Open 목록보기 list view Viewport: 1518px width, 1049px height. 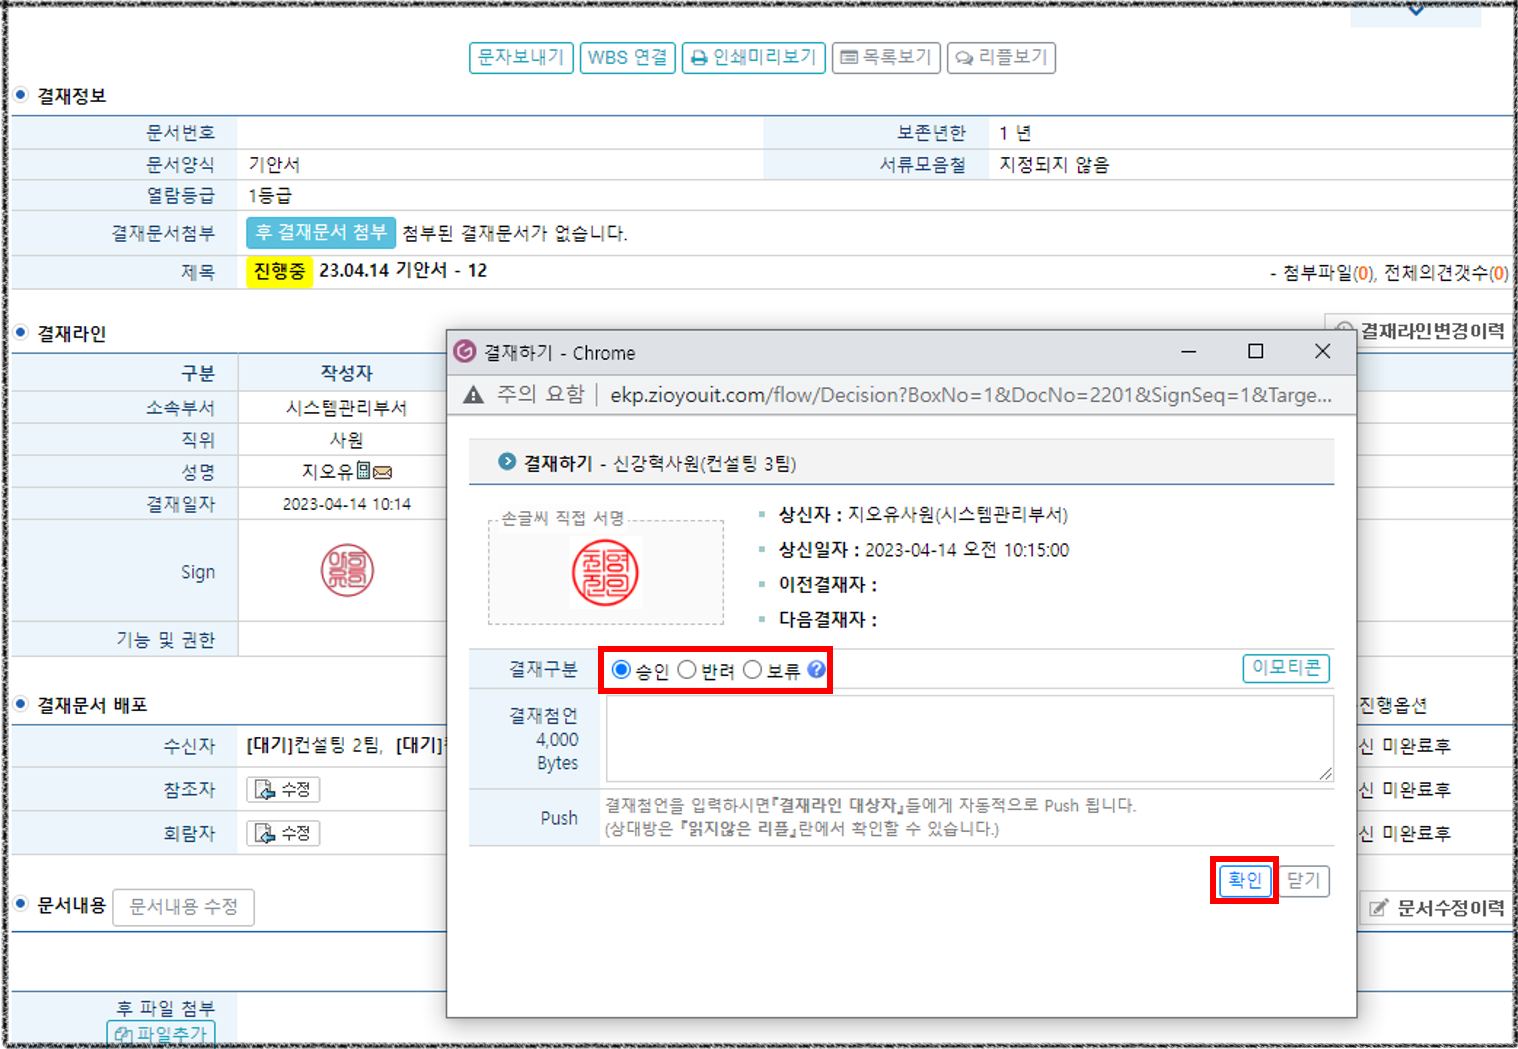886,58
